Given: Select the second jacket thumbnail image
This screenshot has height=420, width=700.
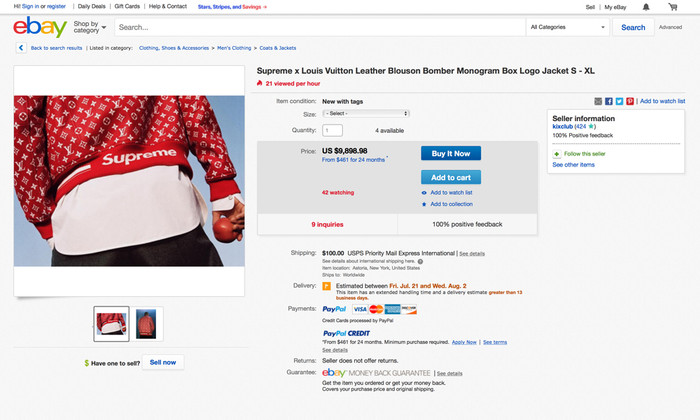Looking at the screenshot, I should pyautogui.click(x=146, y=324).
